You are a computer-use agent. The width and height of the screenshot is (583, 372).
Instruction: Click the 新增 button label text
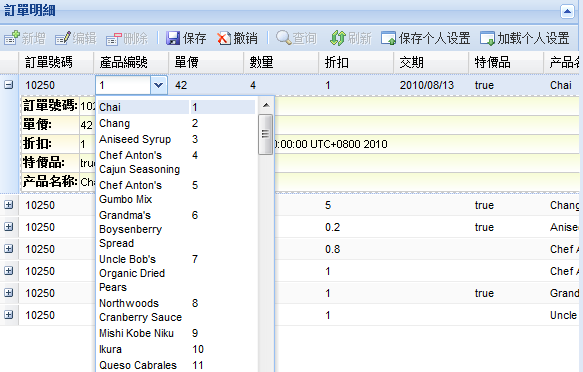tap(33, 38)
